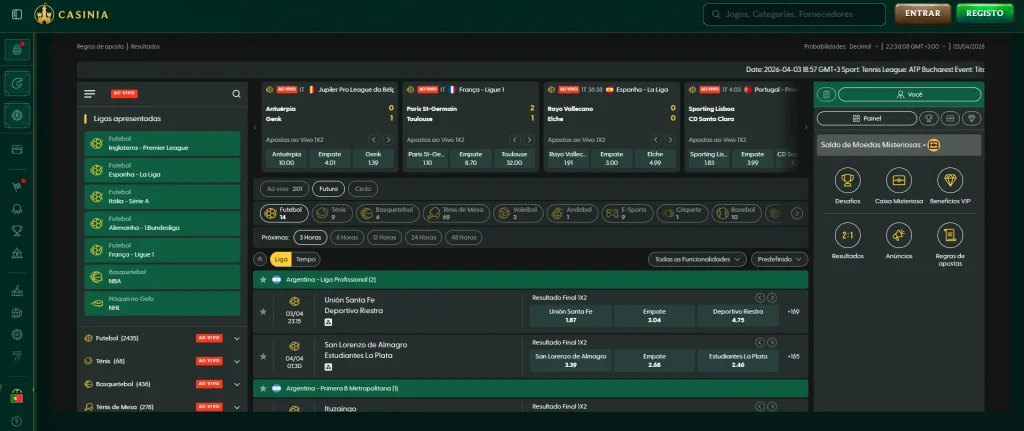Screen dimensions: 1024x431
Task: Favorite the San Lorenzo de Almagro match star
Action: coord(263,357)
